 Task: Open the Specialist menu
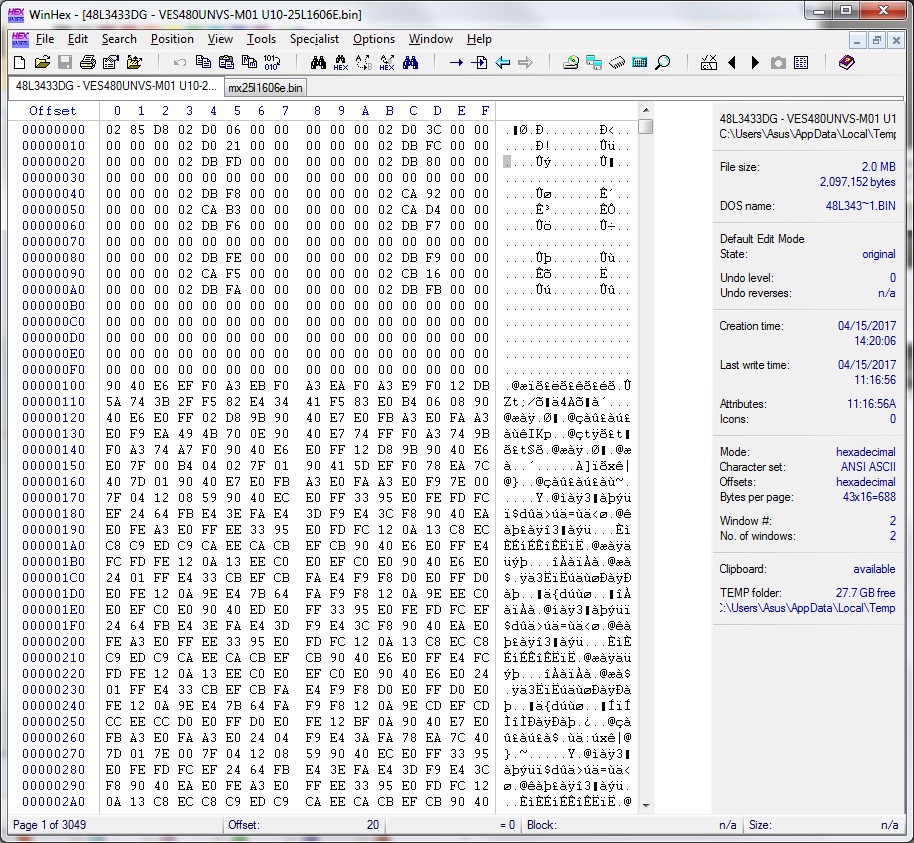click(x=314, y=39)
